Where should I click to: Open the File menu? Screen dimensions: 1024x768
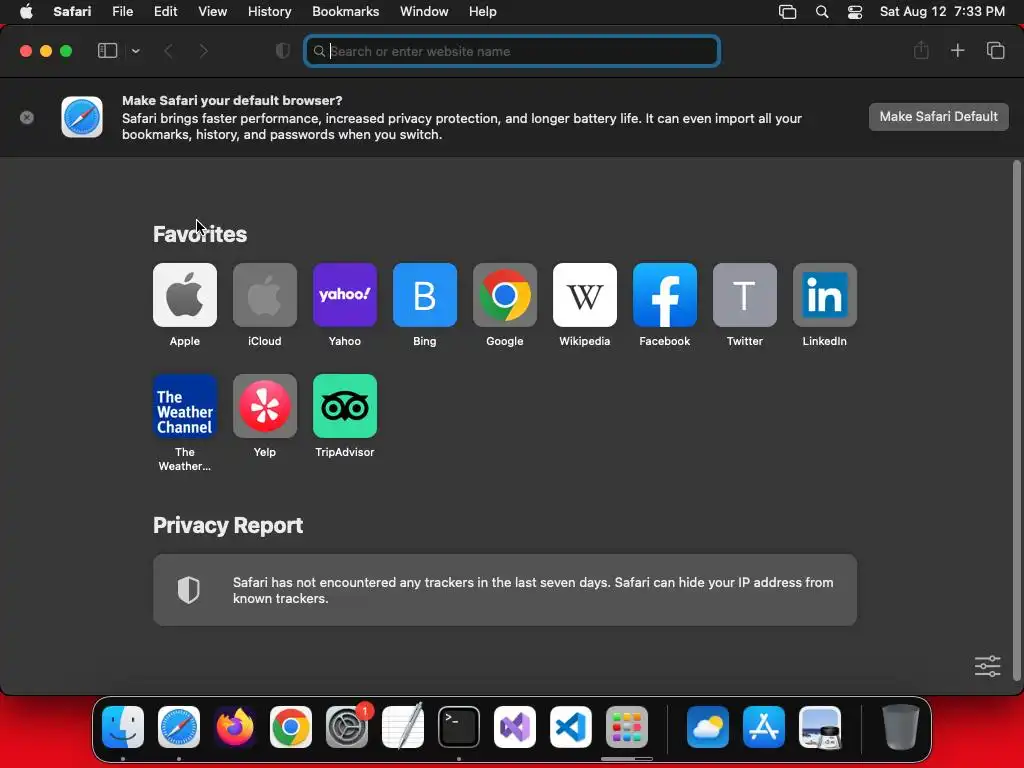[x=122, y=12]
